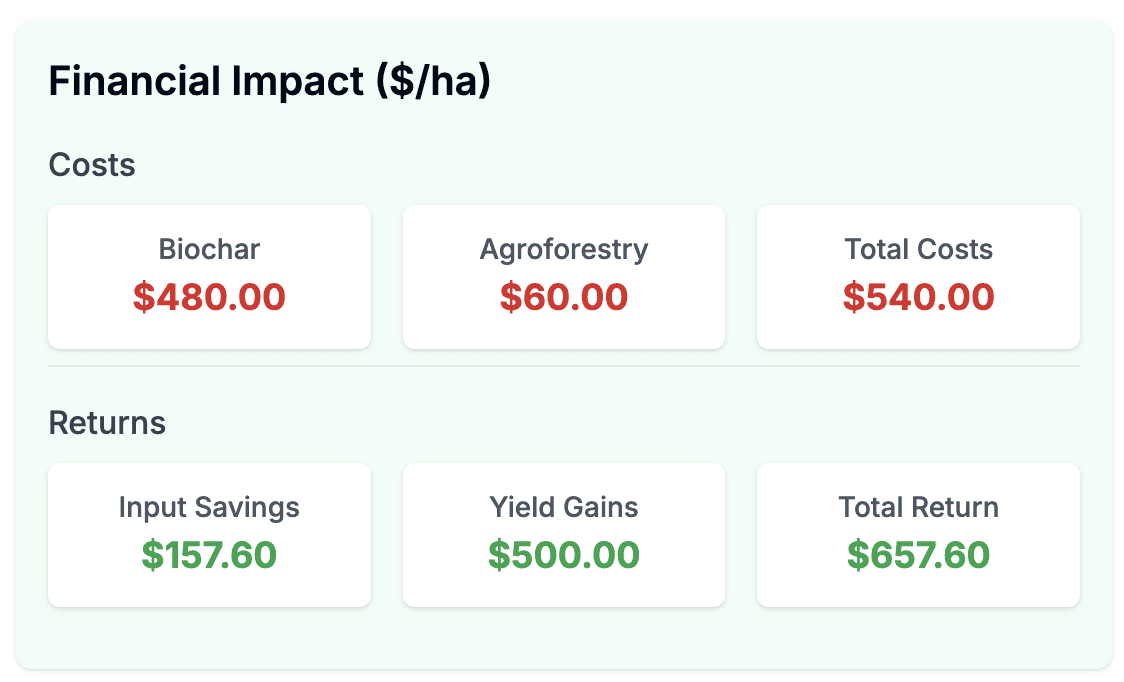Select the $540.00 total costs amount
The height and width of the screenshot is (682, 1124).
(918, 297)
